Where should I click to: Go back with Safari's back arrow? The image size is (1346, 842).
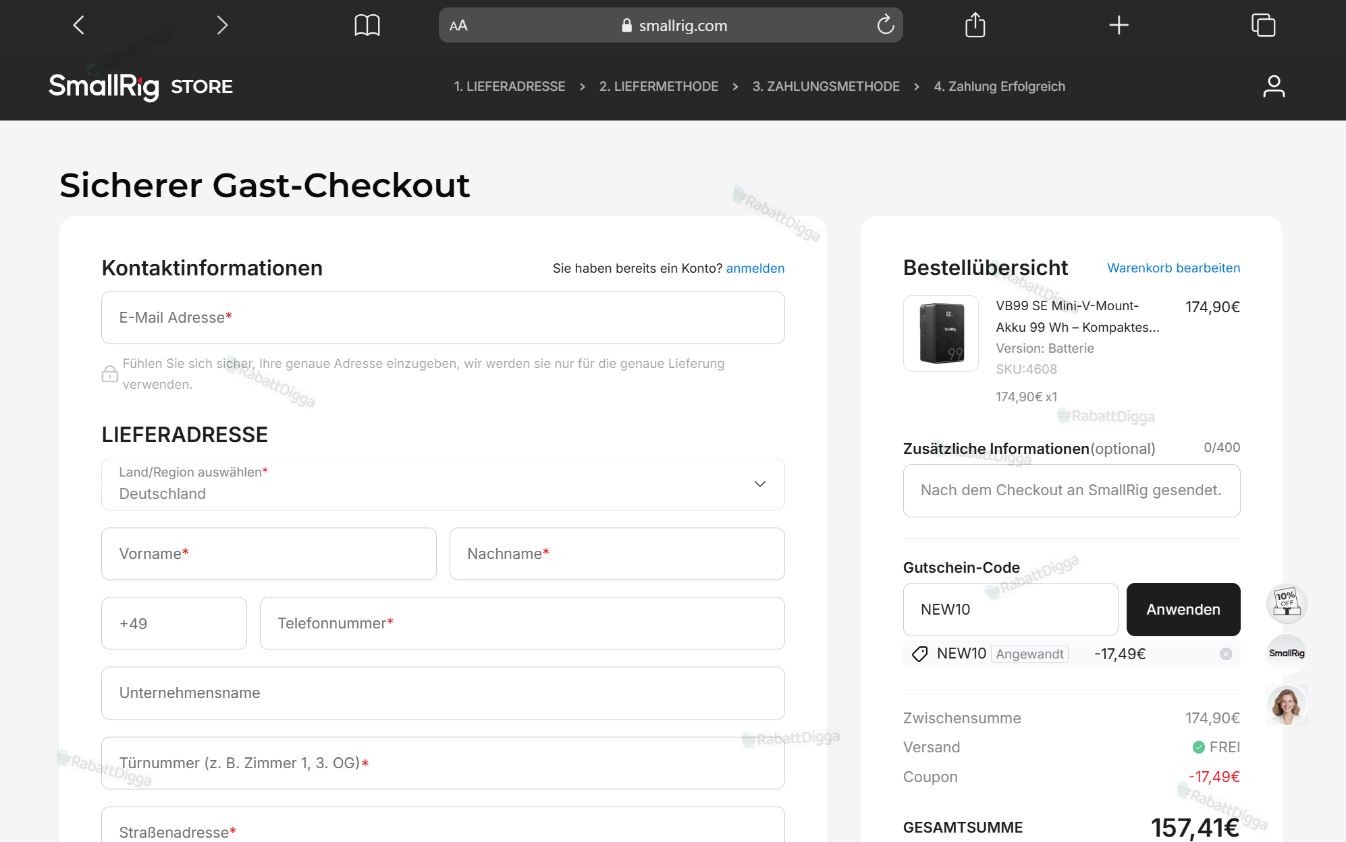tap(79, 25)
